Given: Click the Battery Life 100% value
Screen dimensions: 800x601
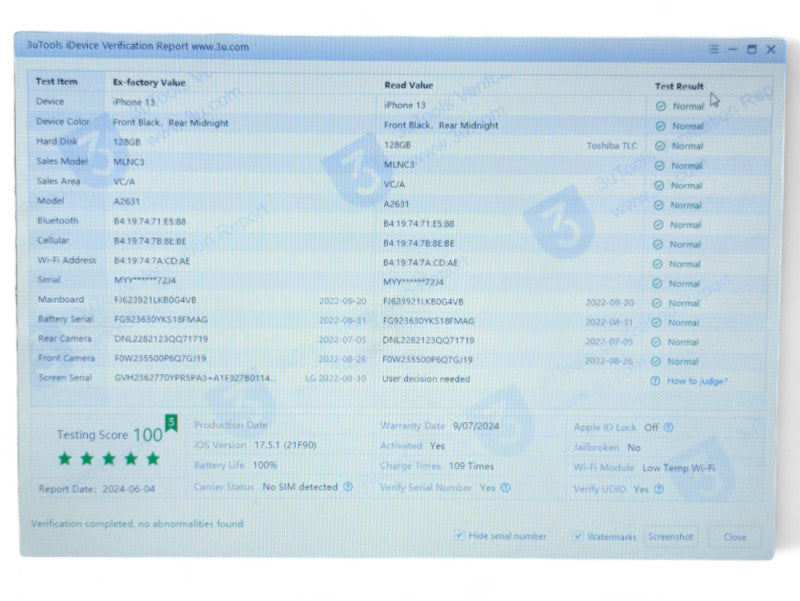Looking at the screenshot, I should [265, 465].
